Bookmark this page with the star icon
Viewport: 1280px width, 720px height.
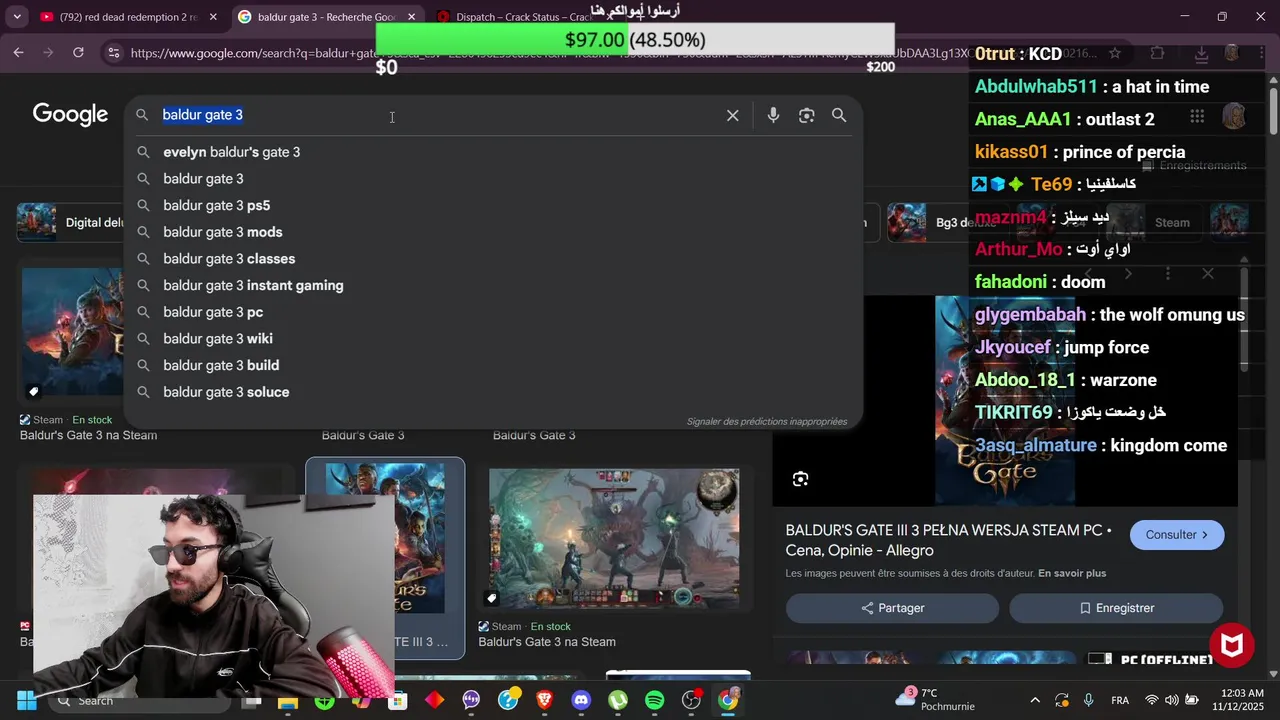[x=1115, y=53]
